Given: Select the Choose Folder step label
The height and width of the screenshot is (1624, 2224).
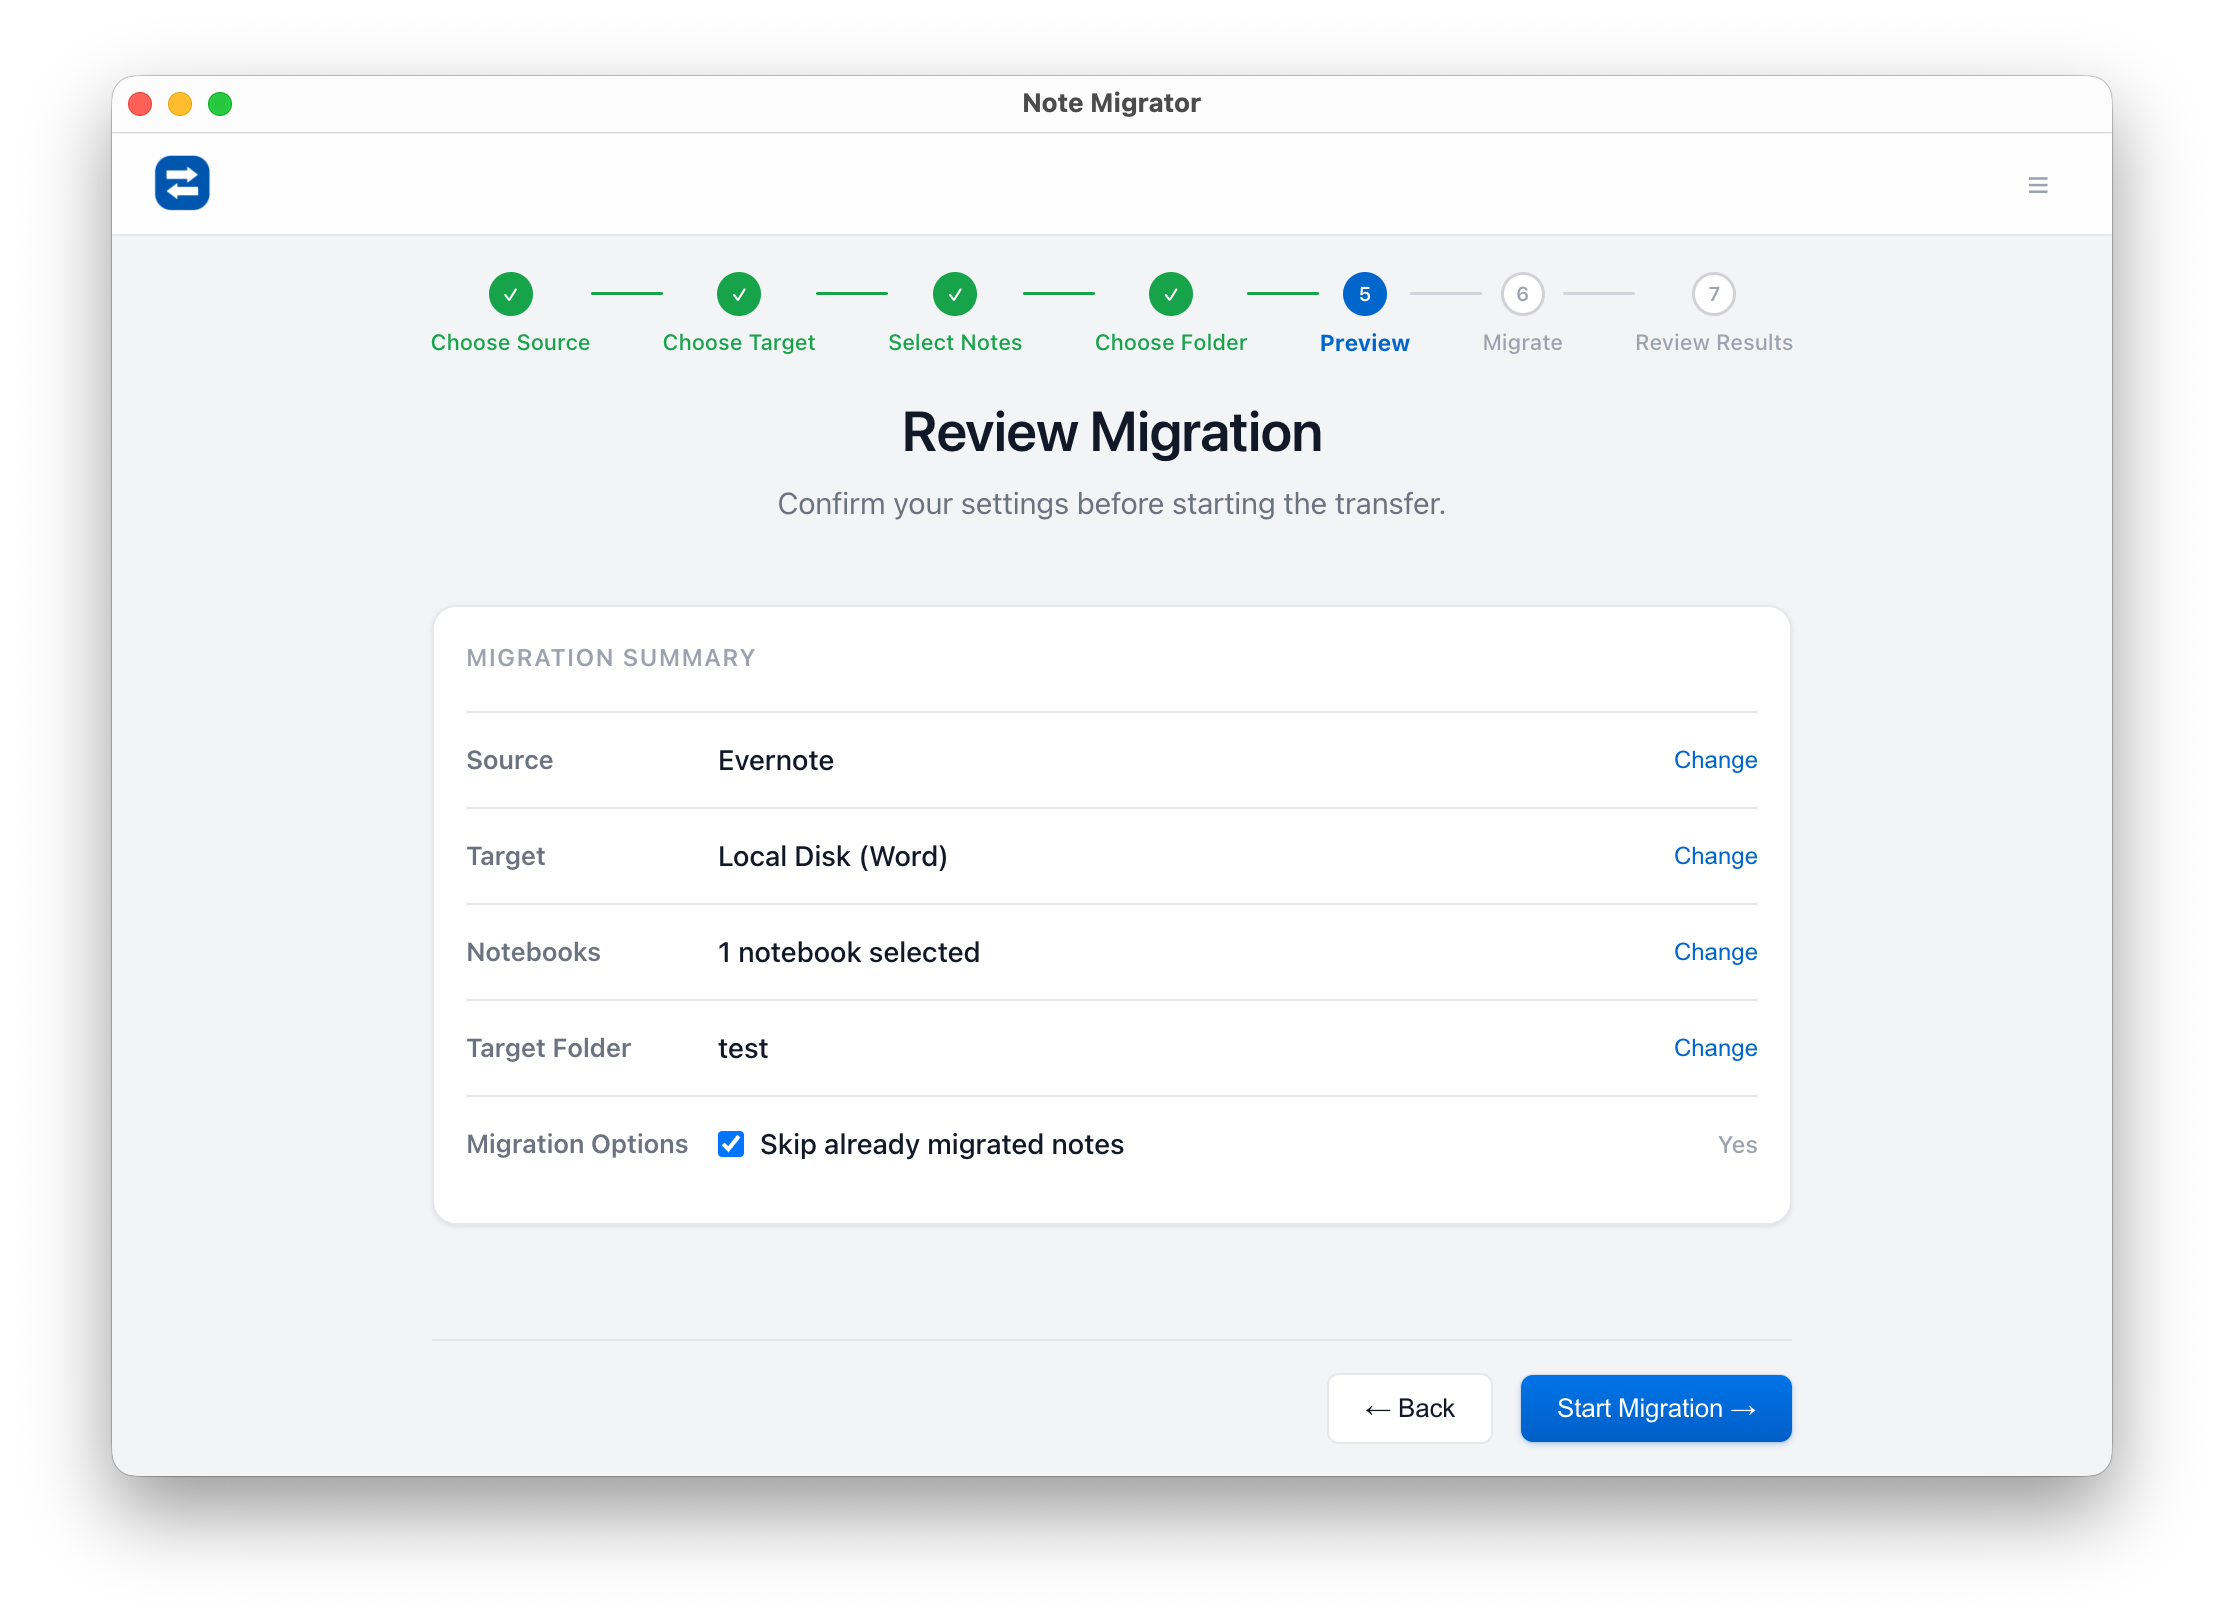Looking at the screenshot, I should [x=1170, y=342].
